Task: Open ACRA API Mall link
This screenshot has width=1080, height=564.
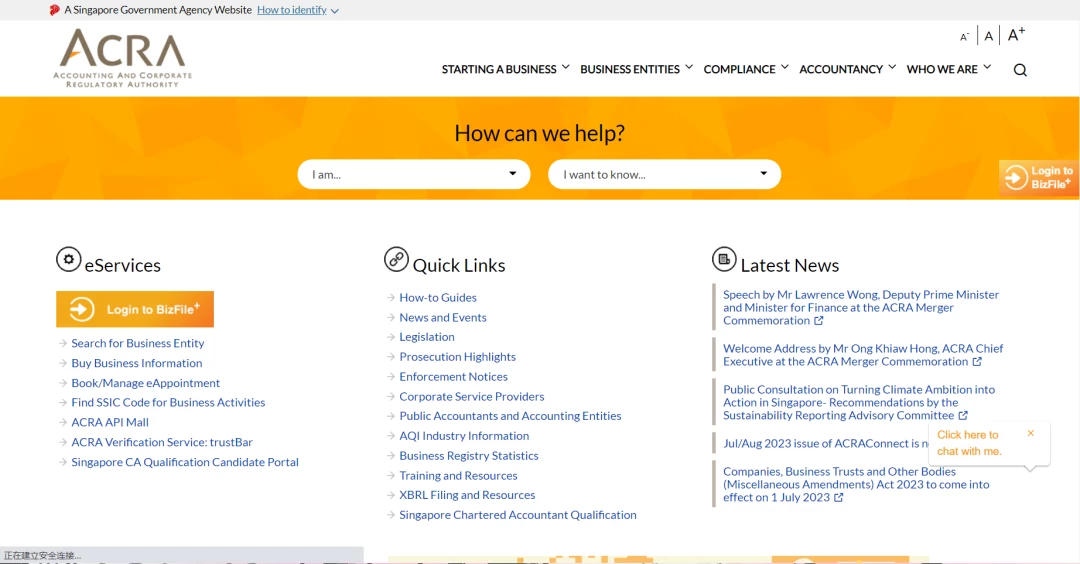Action: point(110,422)
